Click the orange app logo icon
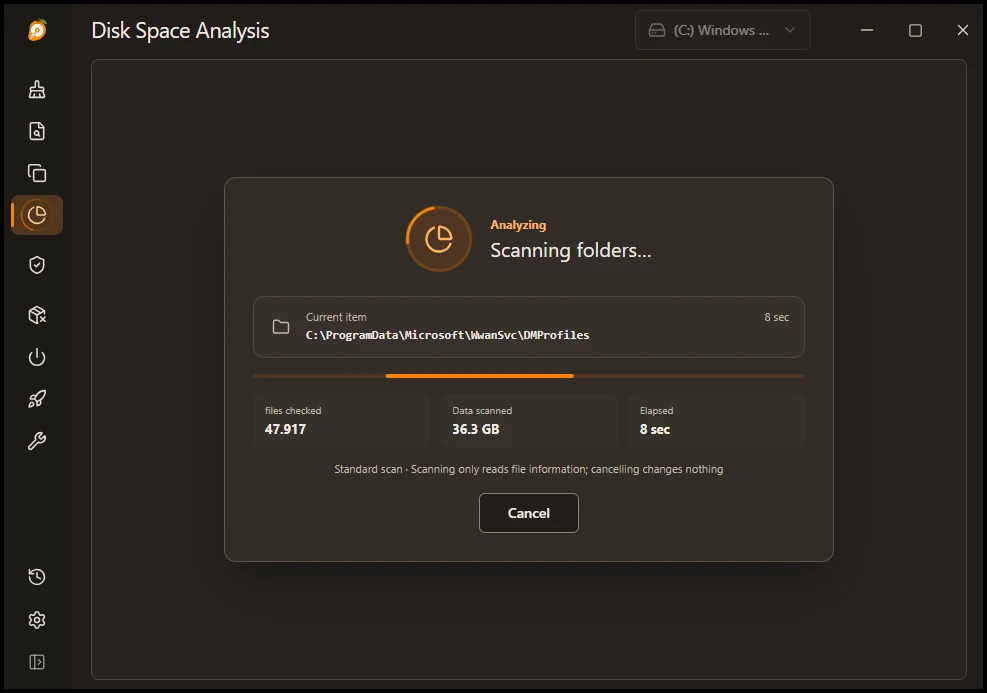The image size is (987, 693). [x=37, y=30]
